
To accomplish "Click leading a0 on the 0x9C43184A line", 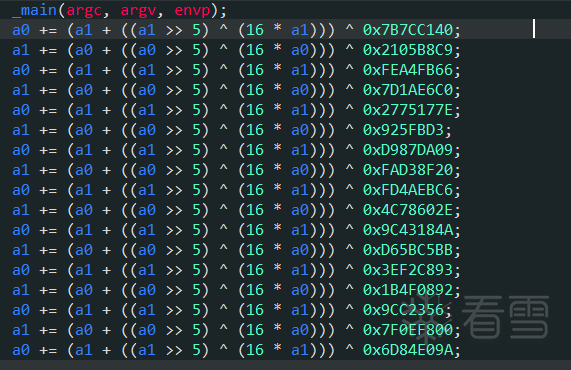I will (21, 230).
